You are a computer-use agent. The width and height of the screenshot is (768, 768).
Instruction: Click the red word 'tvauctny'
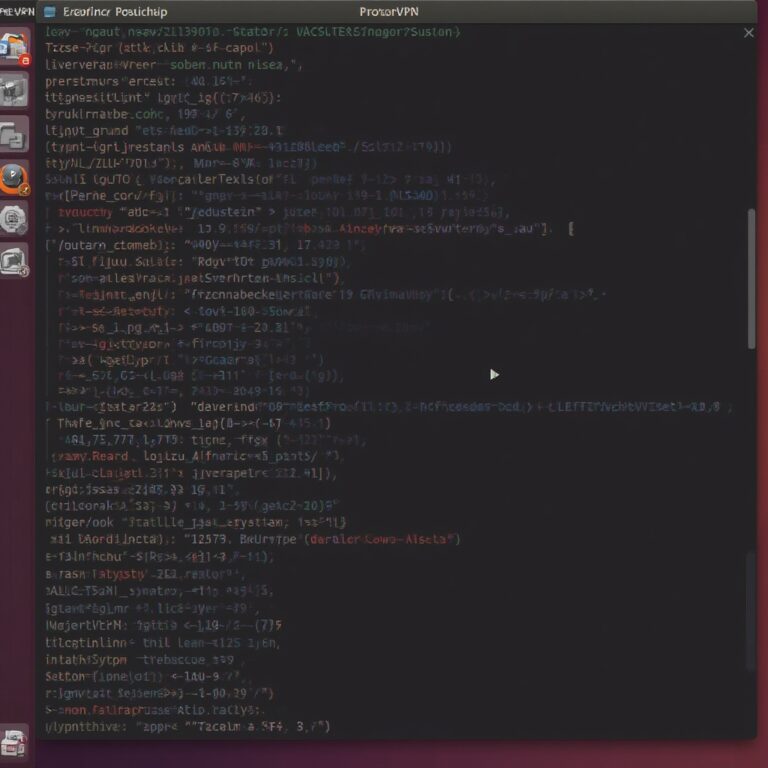85,212
